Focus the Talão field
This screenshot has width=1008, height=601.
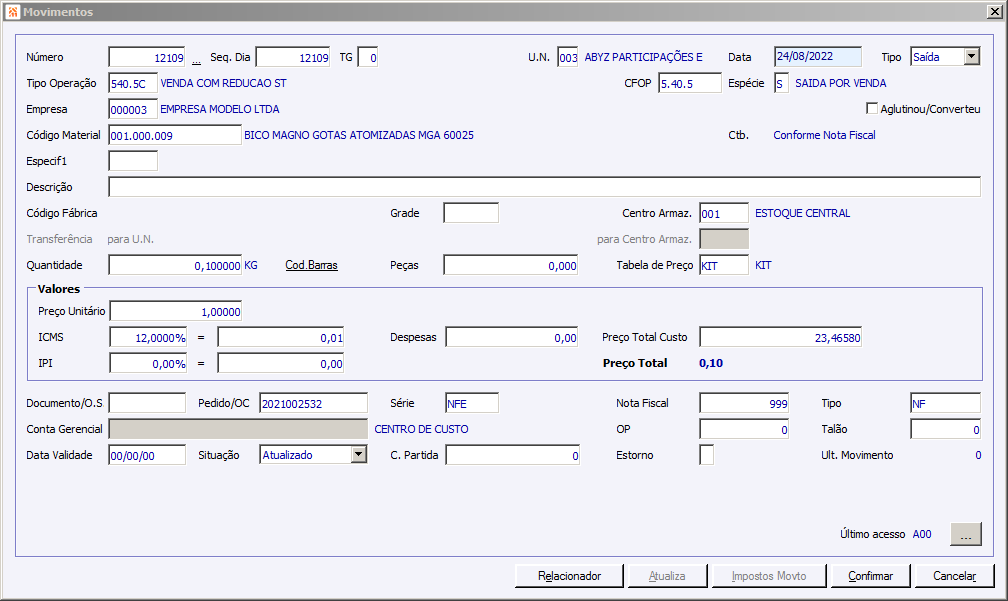946,429
